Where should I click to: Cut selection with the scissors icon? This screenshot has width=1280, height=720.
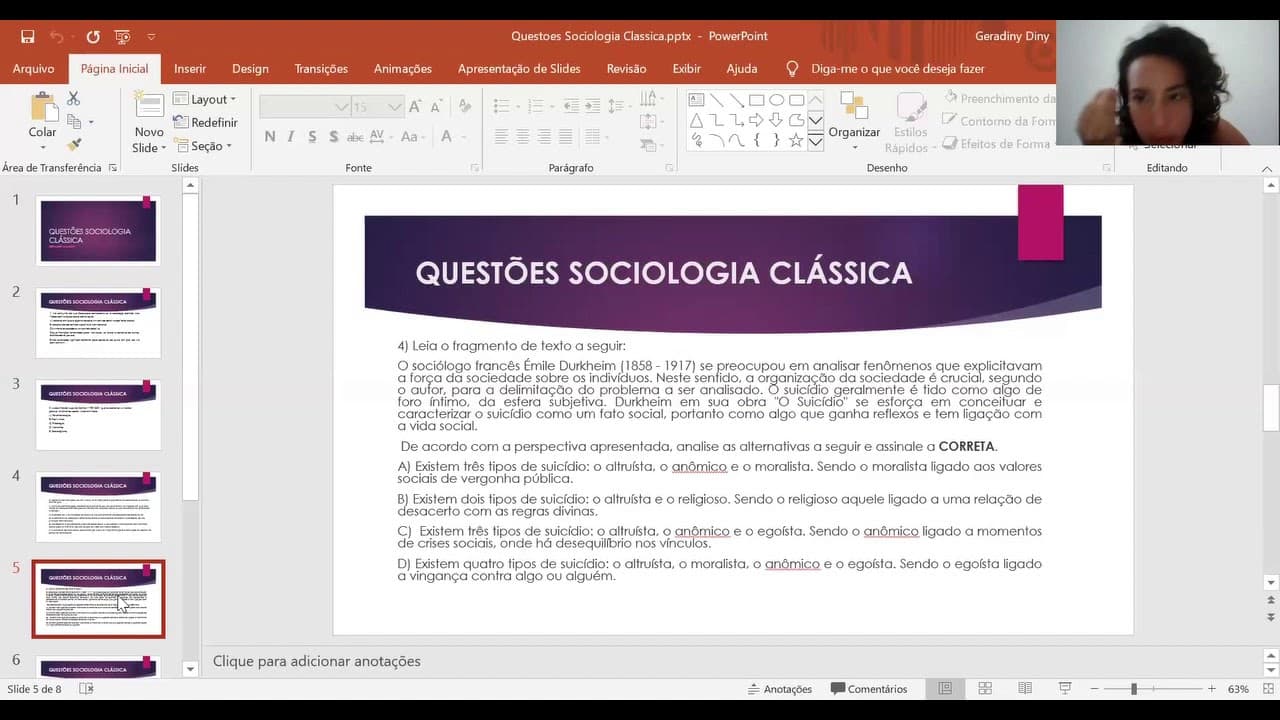73,98
